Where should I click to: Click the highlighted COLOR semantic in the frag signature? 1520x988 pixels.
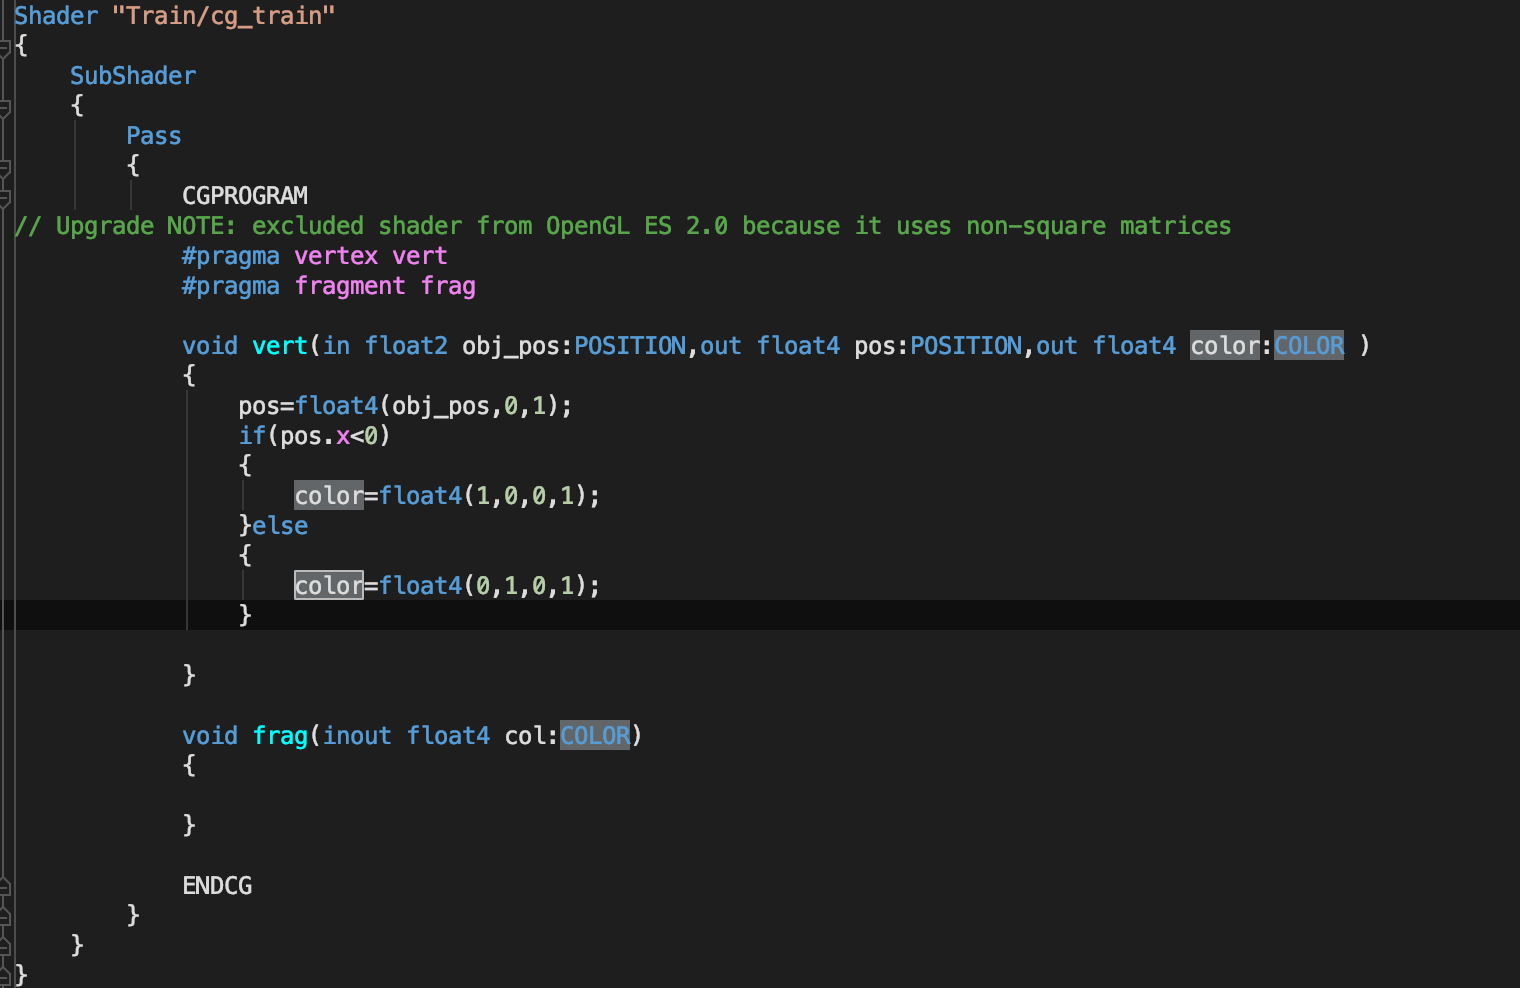(x=595, y=736)
